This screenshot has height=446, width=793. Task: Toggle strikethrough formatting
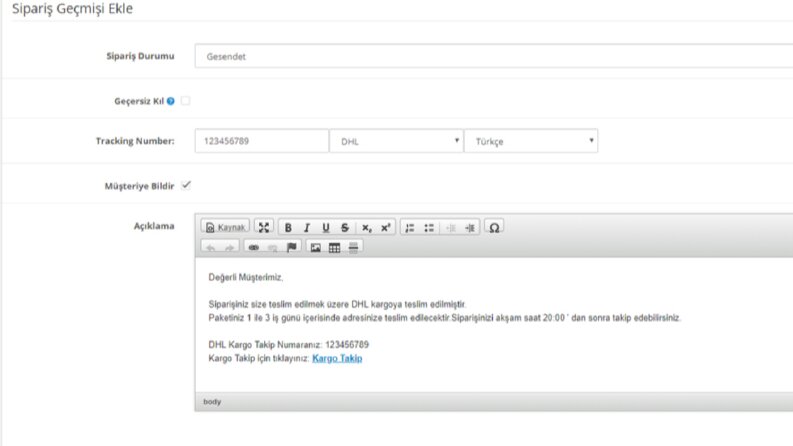tap(345, 228)
